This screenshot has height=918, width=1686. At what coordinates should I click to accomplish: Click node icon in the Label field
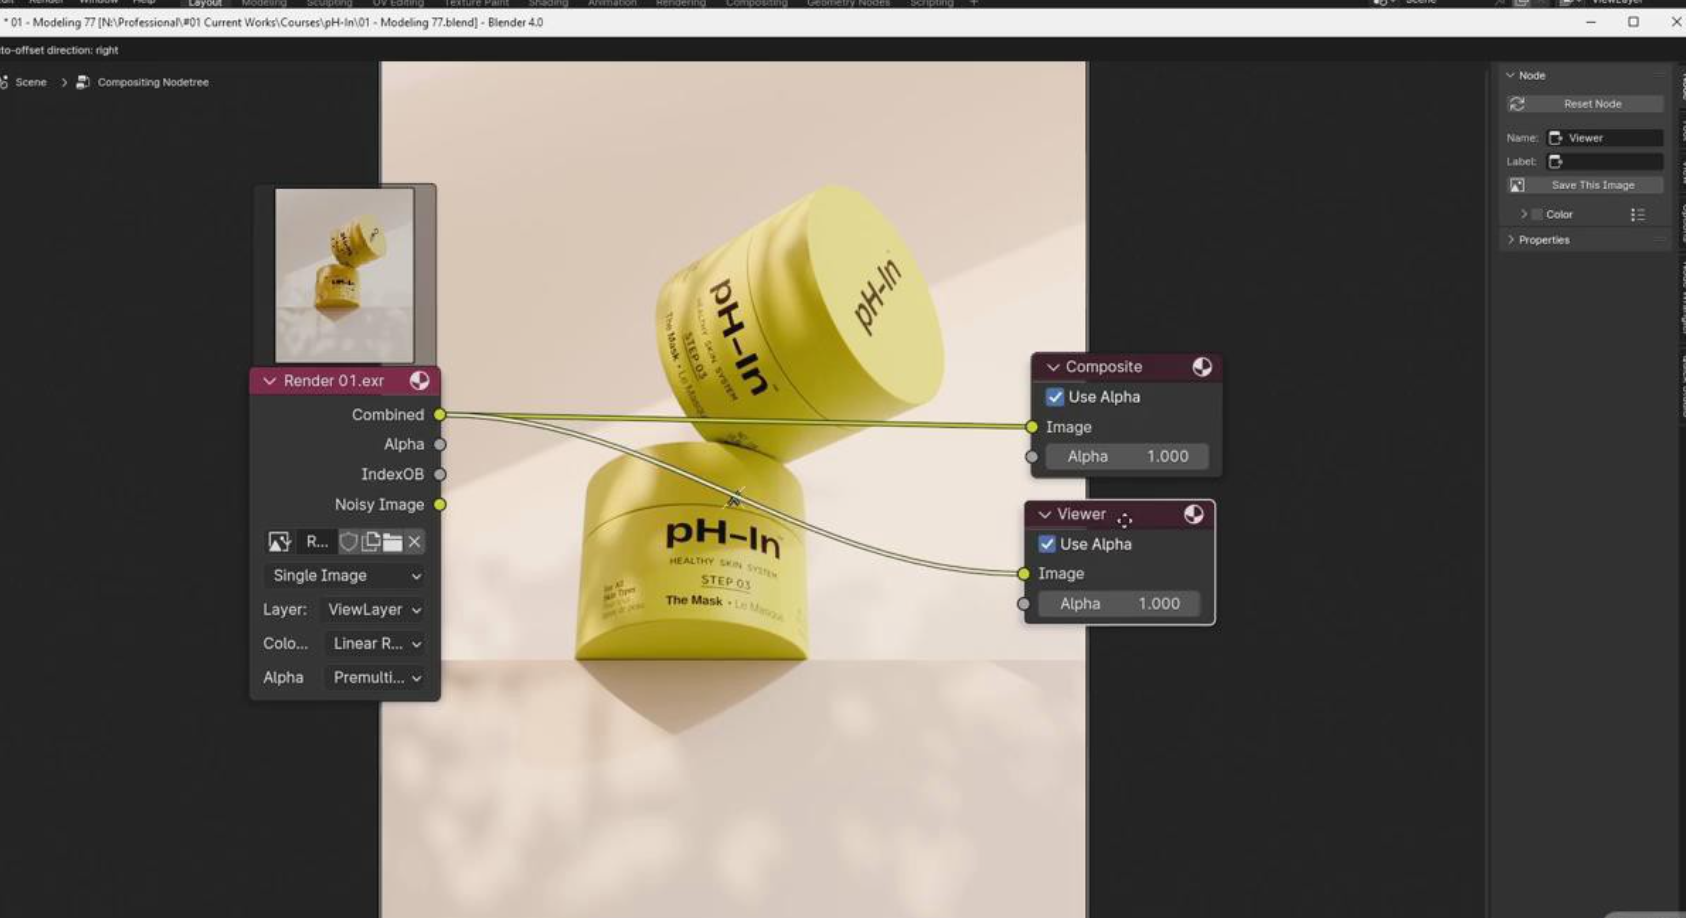1556,162
